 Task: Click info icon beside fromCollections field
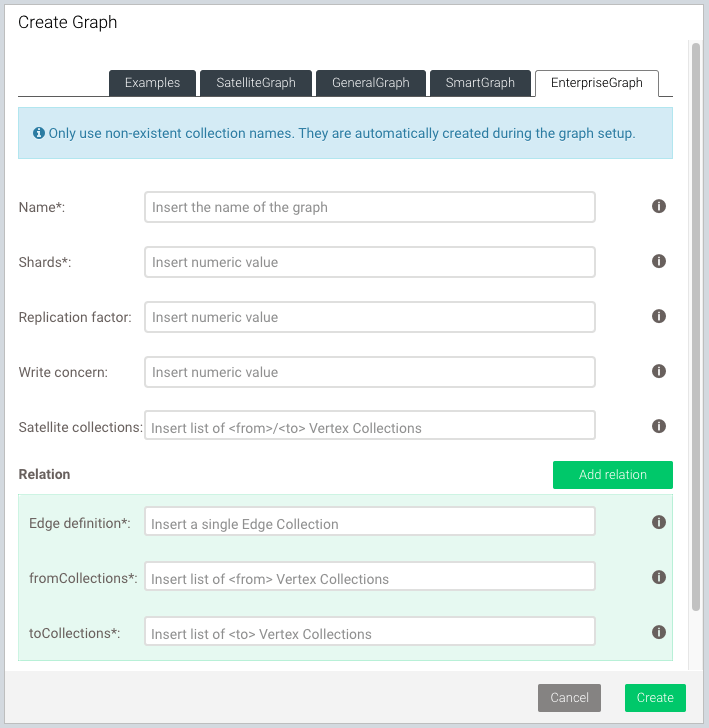tap(659, 577)
